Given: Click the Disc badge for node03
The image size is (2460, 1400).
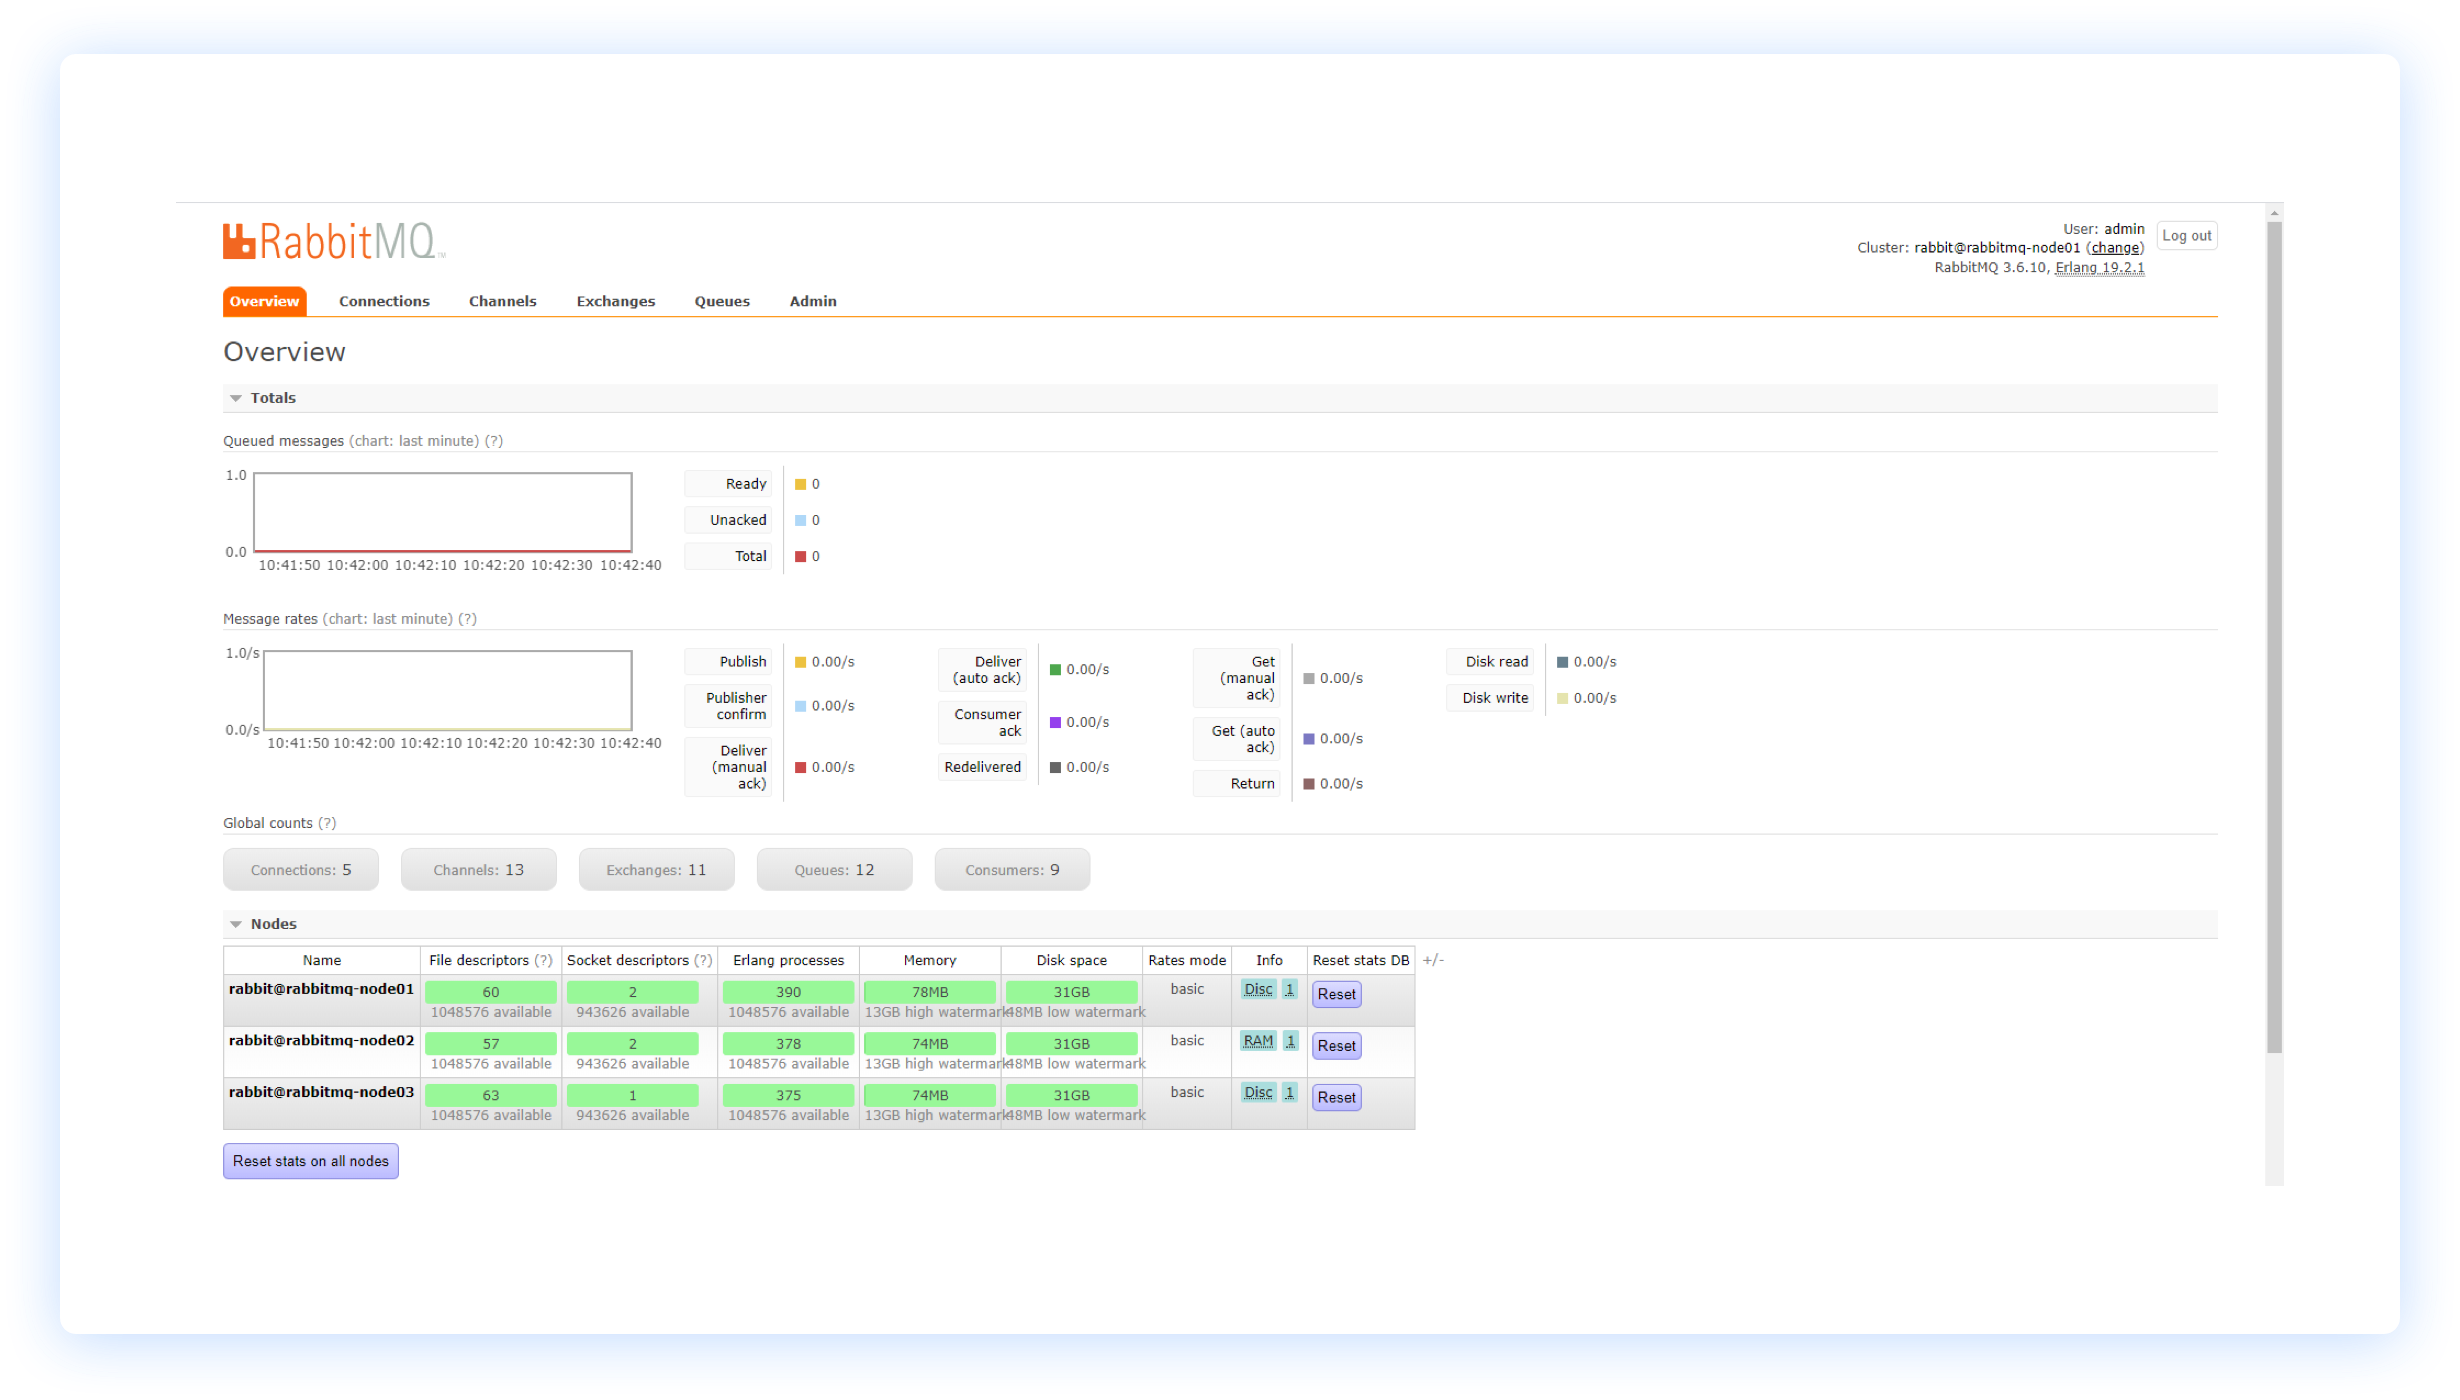Looking at the screenshot, I should coord(1258,1092).
